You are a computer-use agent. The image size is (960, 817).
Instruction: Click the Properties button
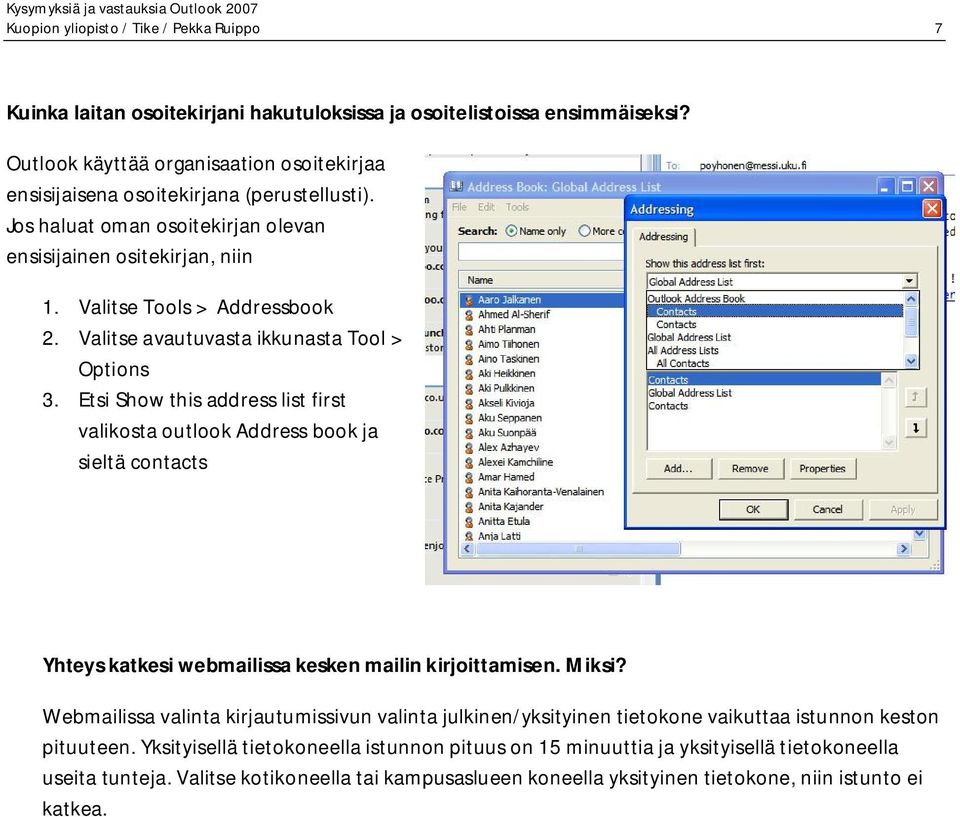point(822,469)
